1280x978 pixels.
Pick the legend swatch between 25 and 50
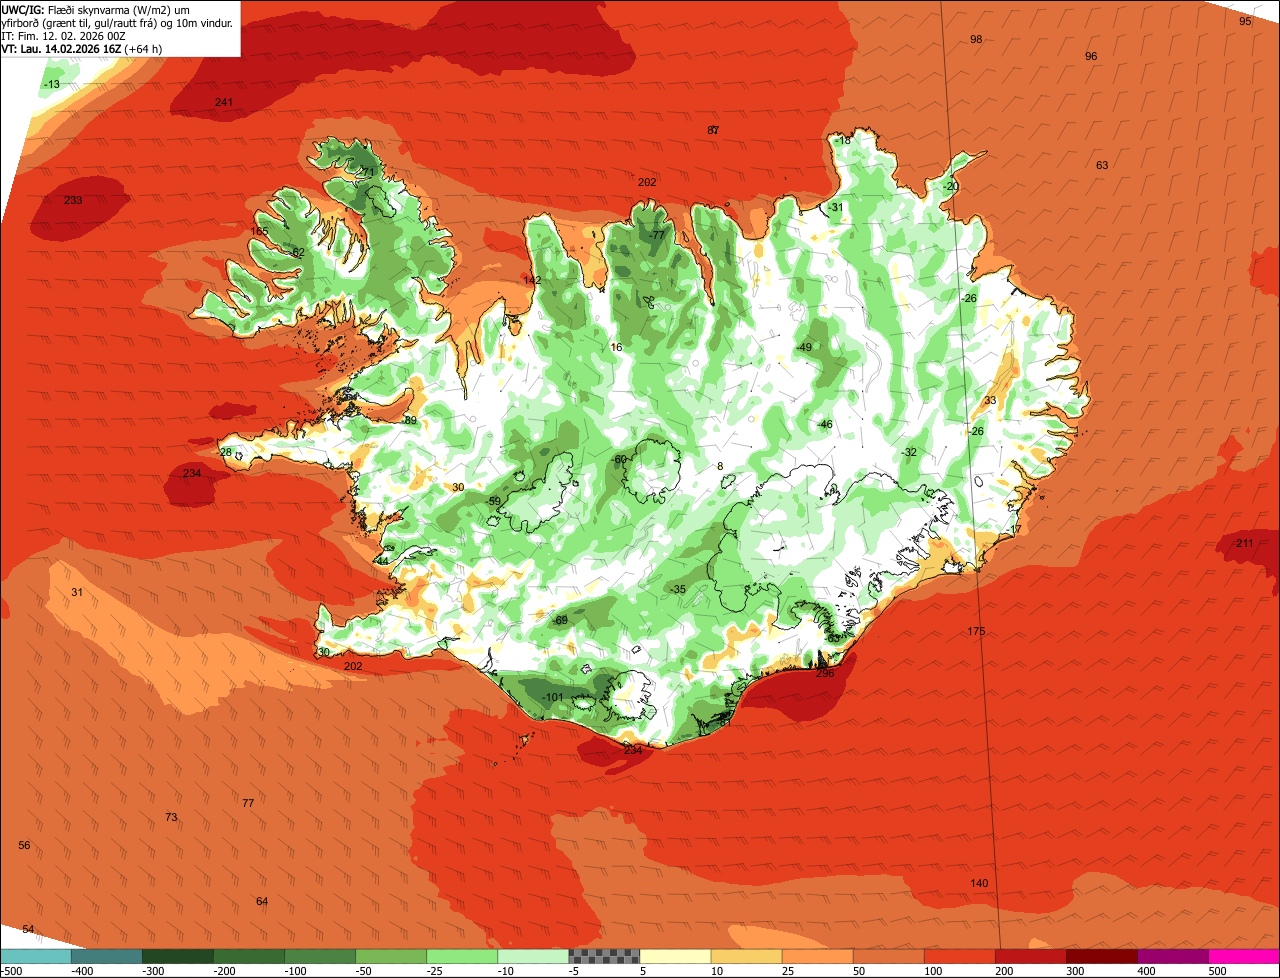[817, 956]
